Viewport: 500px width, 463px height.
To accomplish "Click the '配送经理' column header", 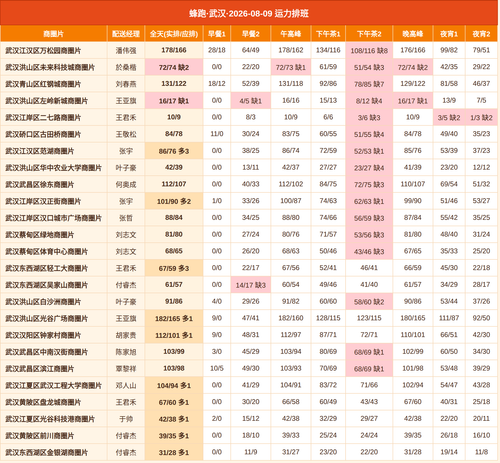I will [x=126, y=34].
